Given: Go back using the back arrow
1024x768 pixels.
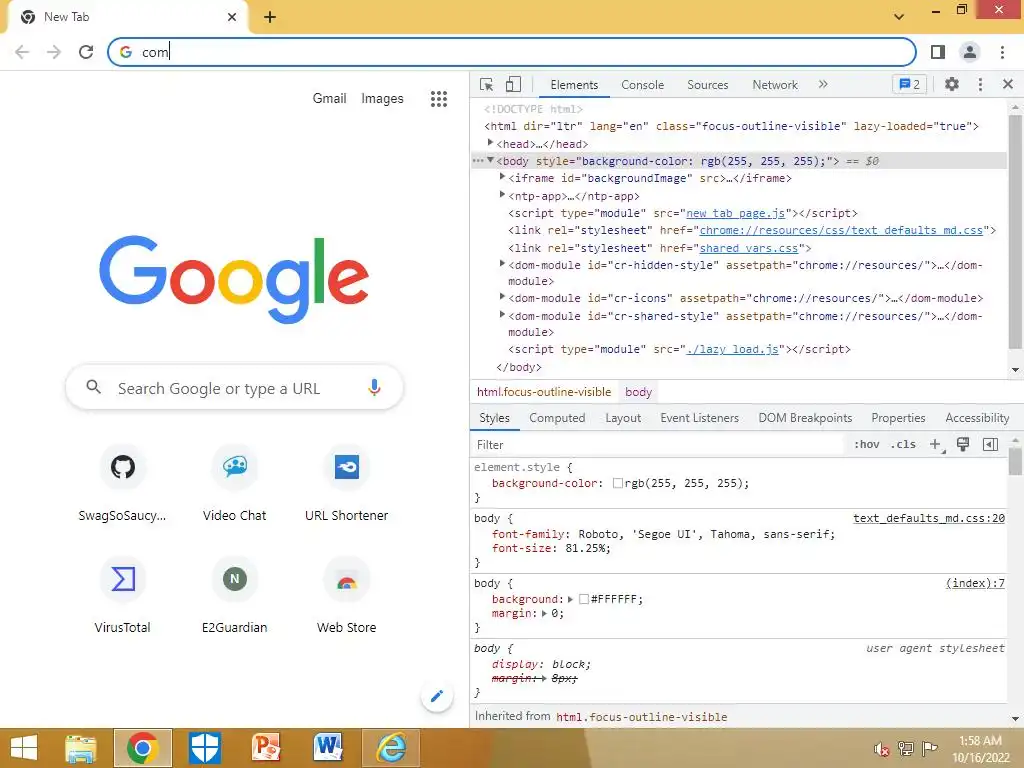Looking at the screenshot, I should click(x=22, y=52).
